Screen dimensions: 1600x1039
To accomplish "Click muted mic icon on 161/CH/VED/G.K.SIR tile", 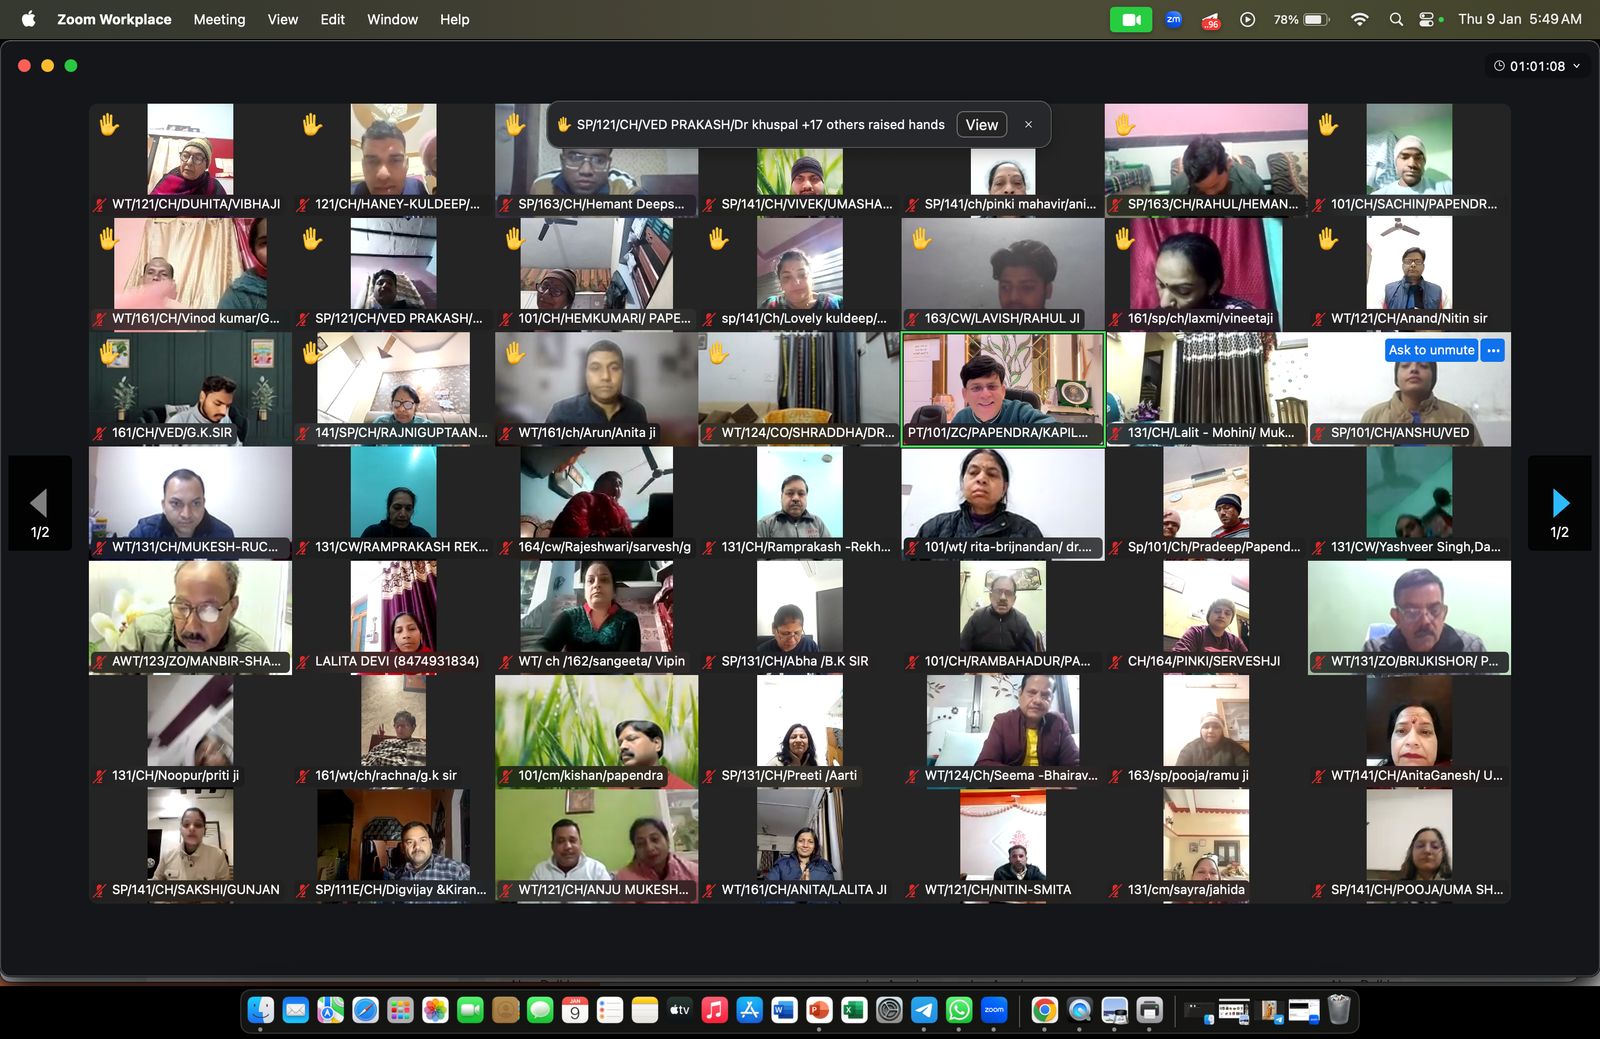I will coord(100,433).
